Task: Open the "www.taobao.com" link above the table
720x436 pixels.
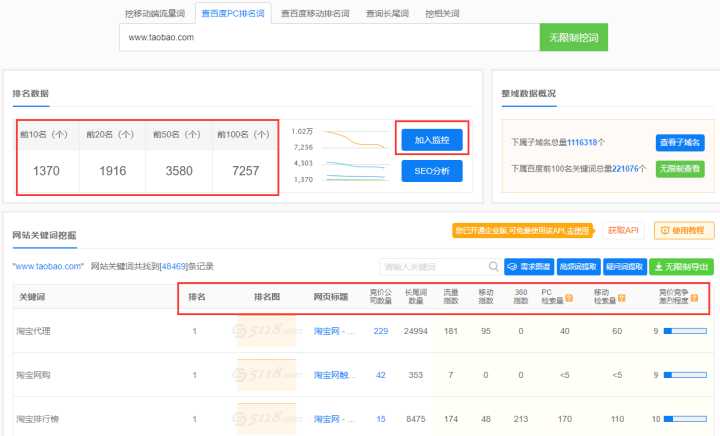Action: [48, 266]
